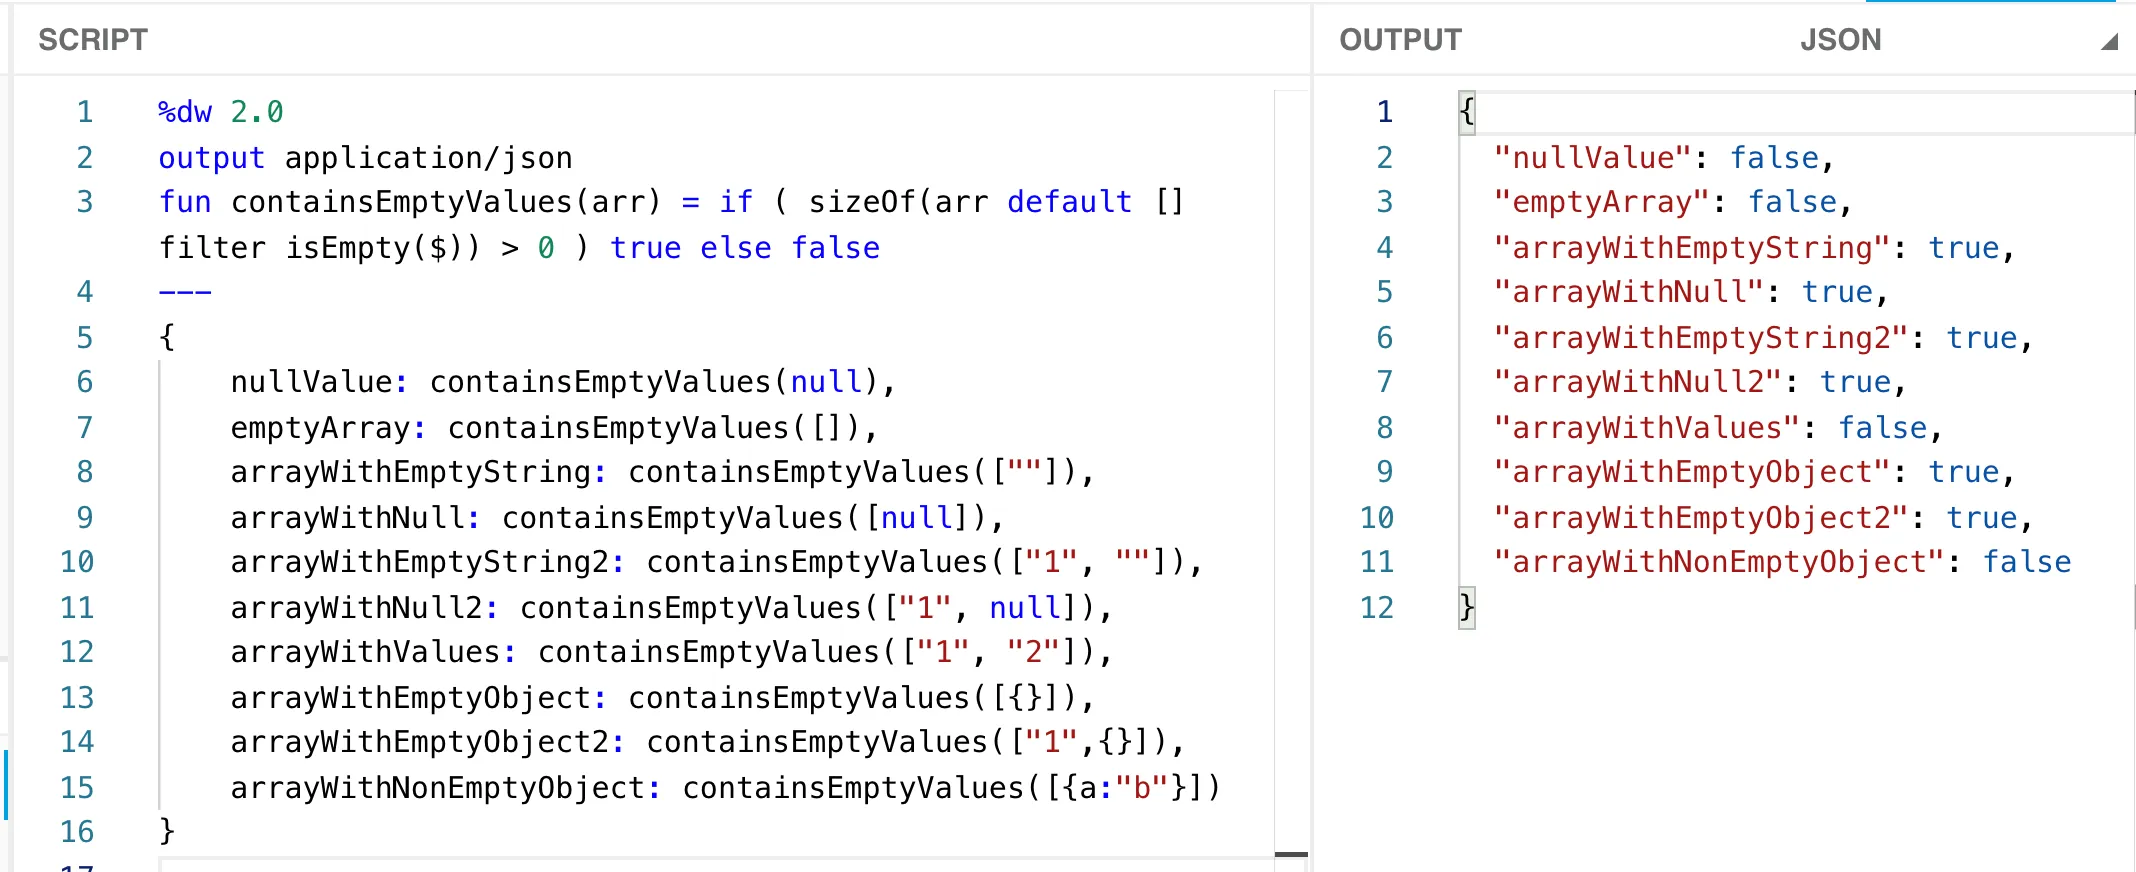2136x872 pixels.
Task: Select the "arrayWithEmptyObject": true output line
Action: click(x=1754, y=472)
